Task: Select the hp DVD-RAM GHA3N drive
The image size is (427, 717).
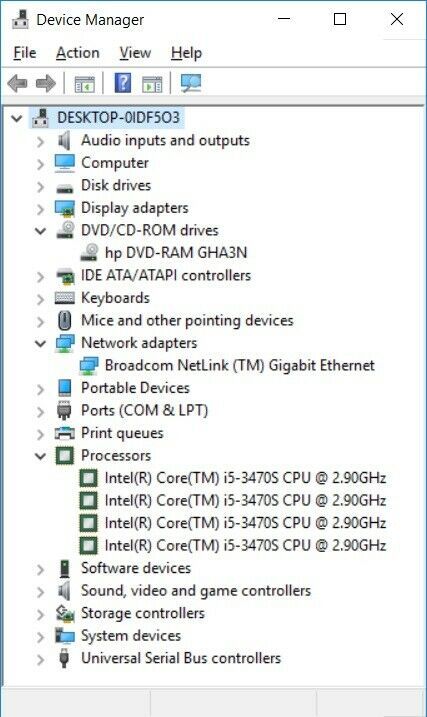Action: tap(176, 253)
